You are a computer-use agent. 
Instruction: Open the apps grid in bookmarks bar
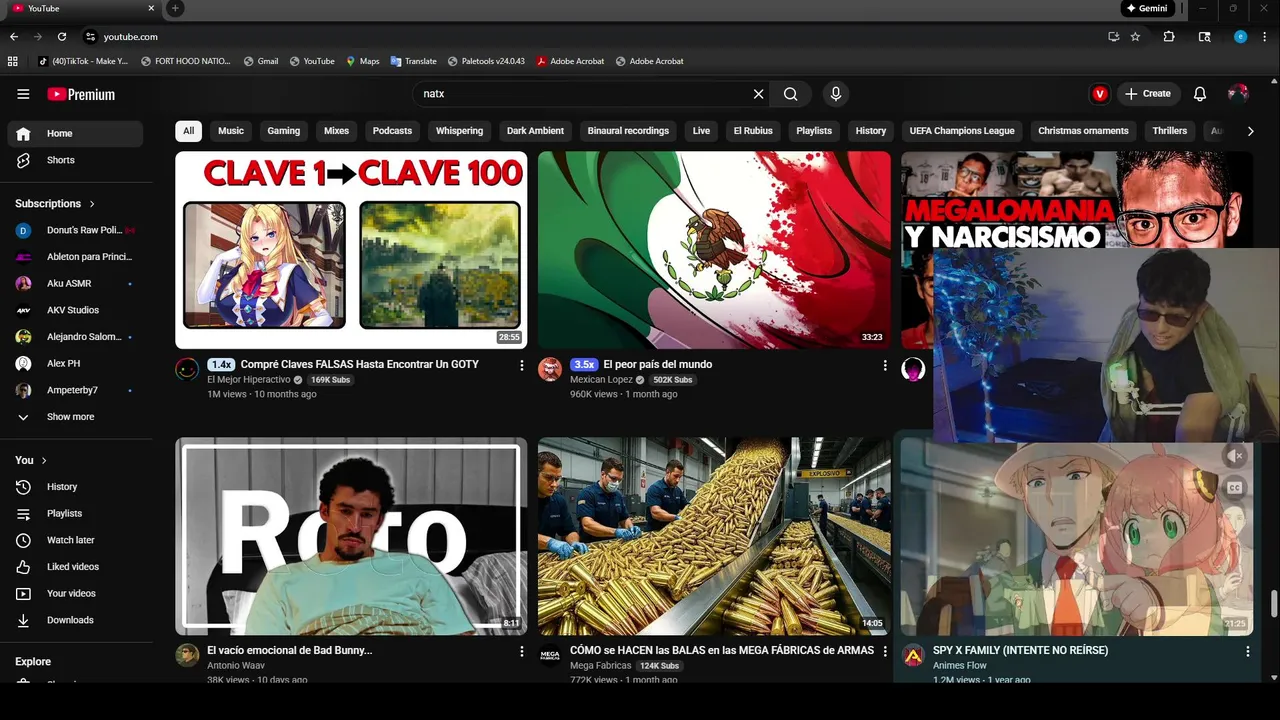(13, 61)
